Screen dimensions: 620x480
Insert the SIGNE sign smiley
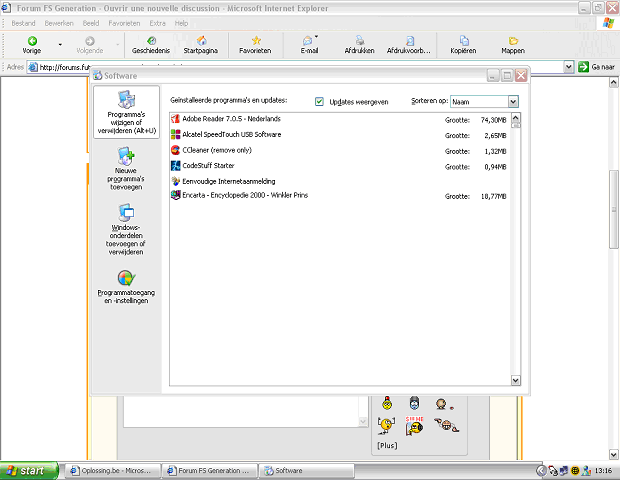414,425
